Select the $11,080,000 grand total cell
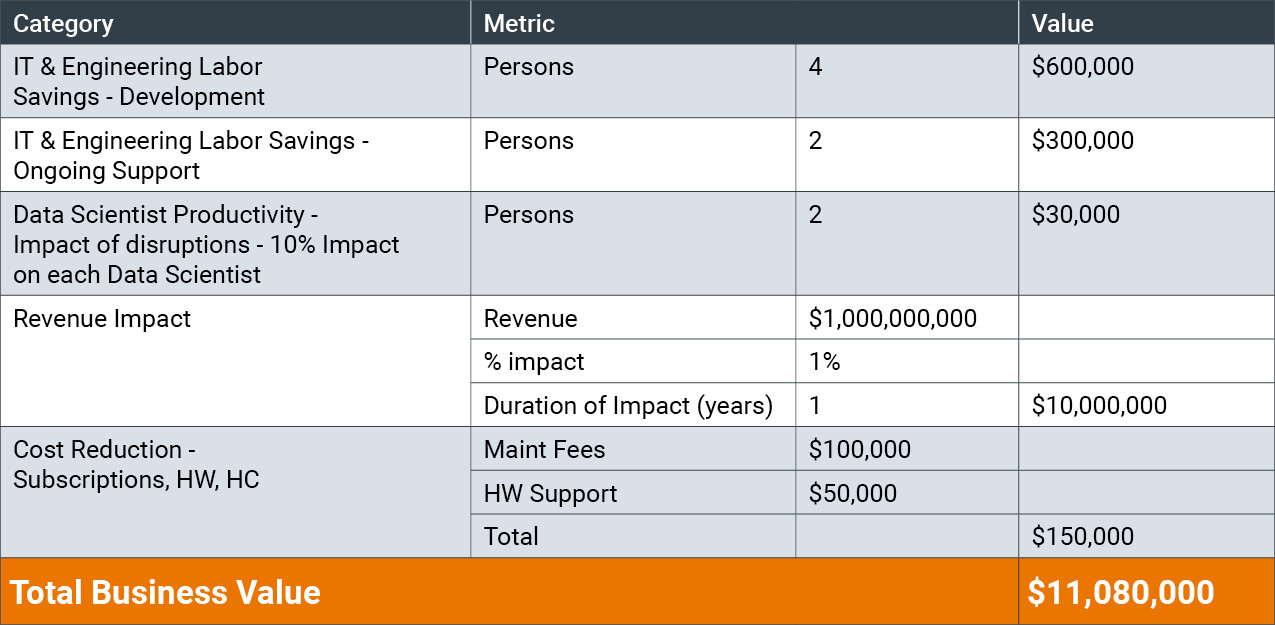Viewport: 1275px width, 625px height. (1121, 592)
